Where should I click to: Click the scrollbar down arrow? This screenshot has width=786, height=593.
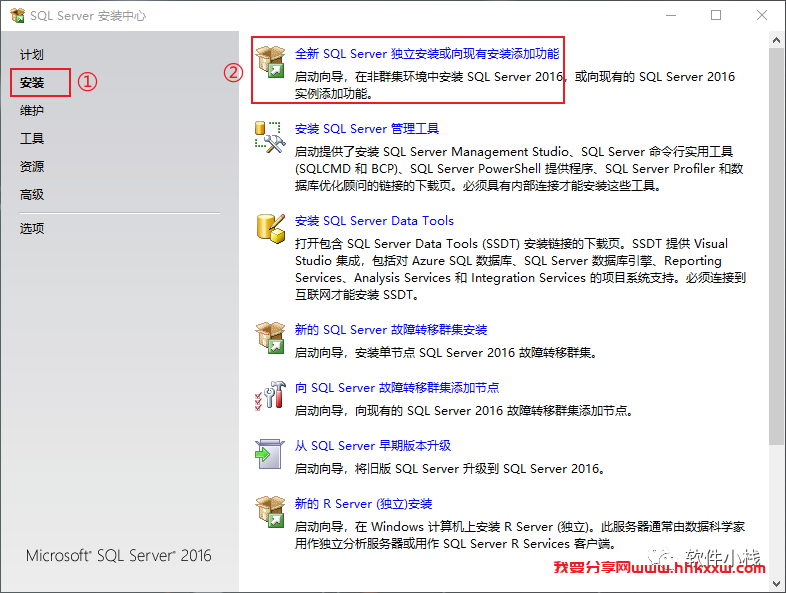pyautogui.click(x=776, y=584)
